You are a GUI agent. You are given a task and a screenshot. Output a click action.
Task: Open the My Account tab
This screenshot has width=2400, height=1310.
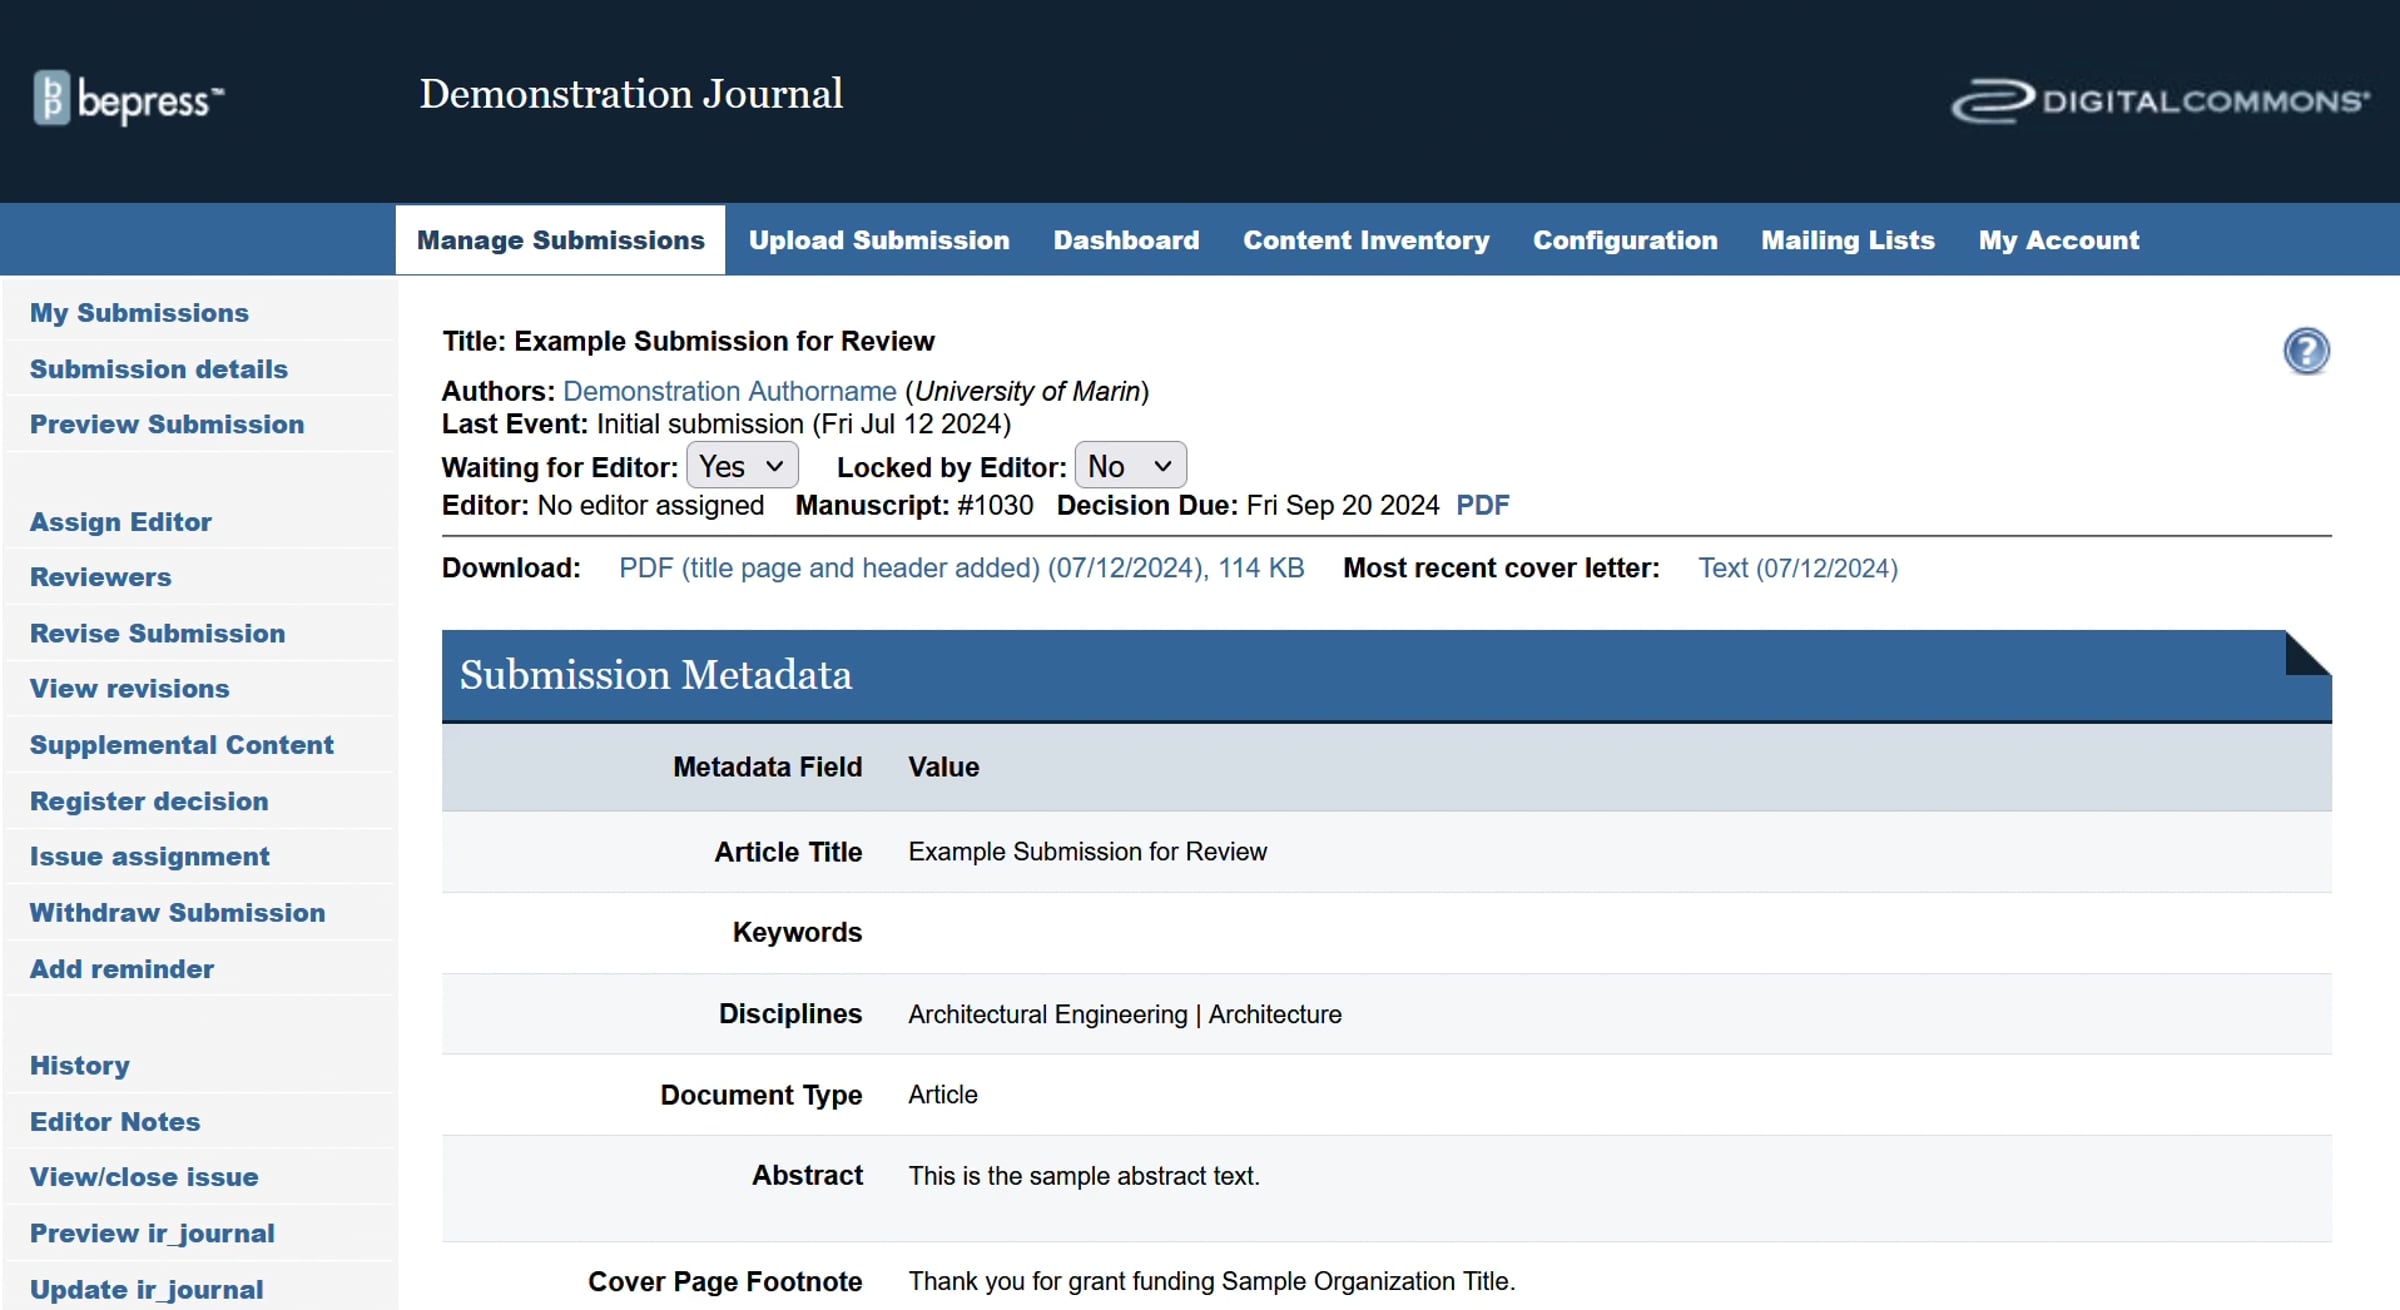(2059, 240)
